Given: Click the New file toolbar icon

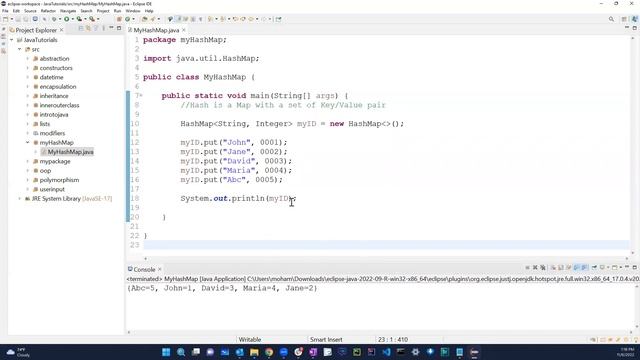Looking at the screenshot, I should [x=5, y=19].
